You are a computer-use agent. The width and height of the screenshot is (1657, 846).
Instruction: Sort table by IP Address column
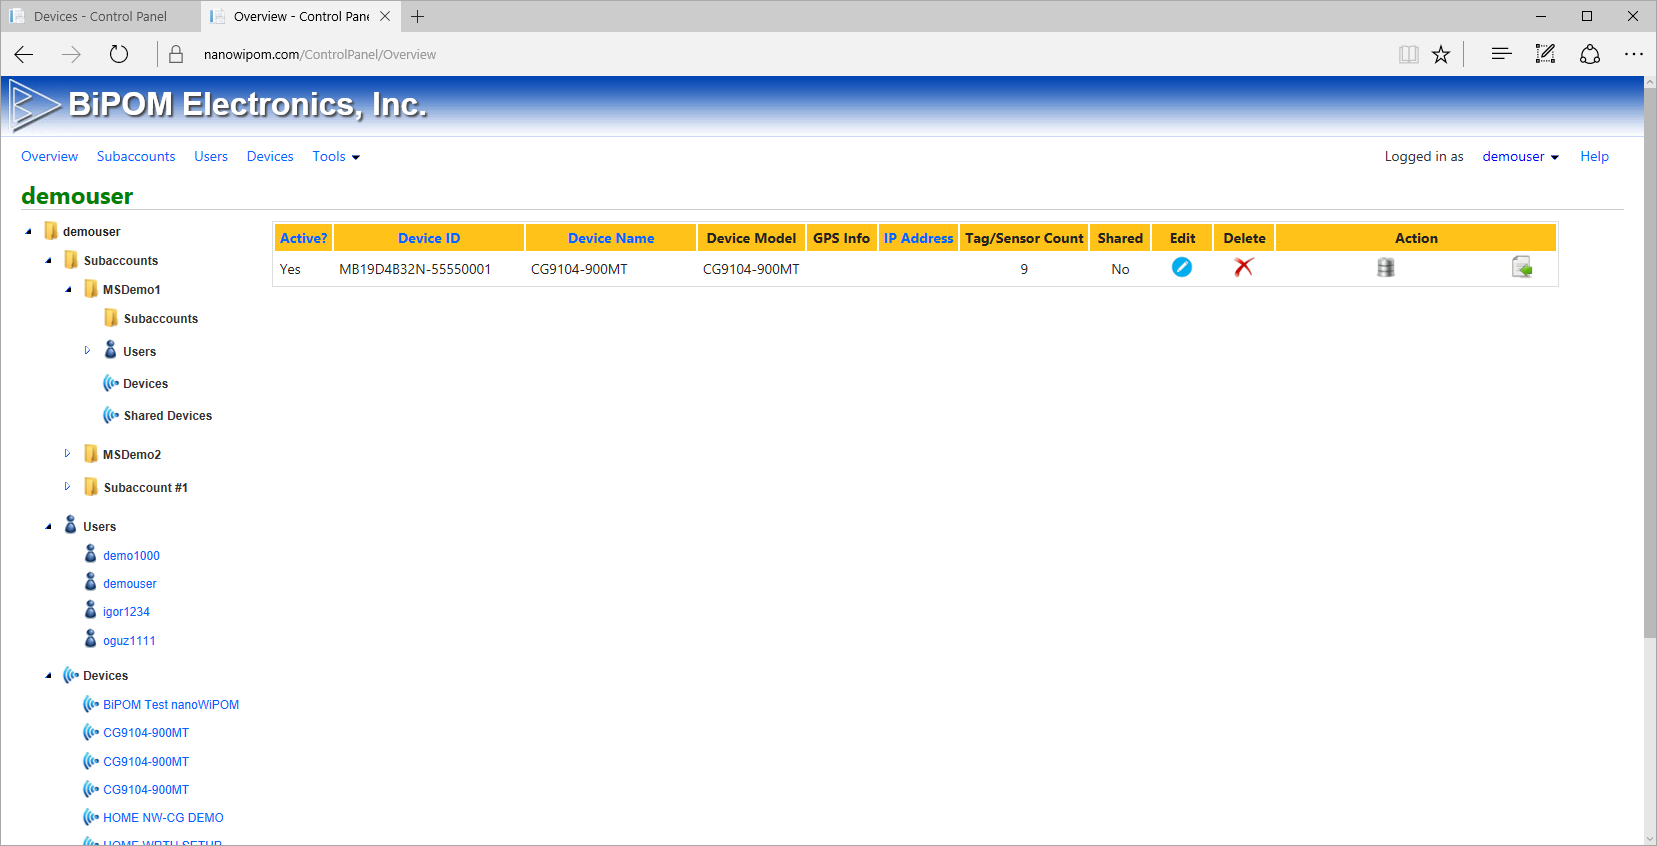tap(918, 238)
